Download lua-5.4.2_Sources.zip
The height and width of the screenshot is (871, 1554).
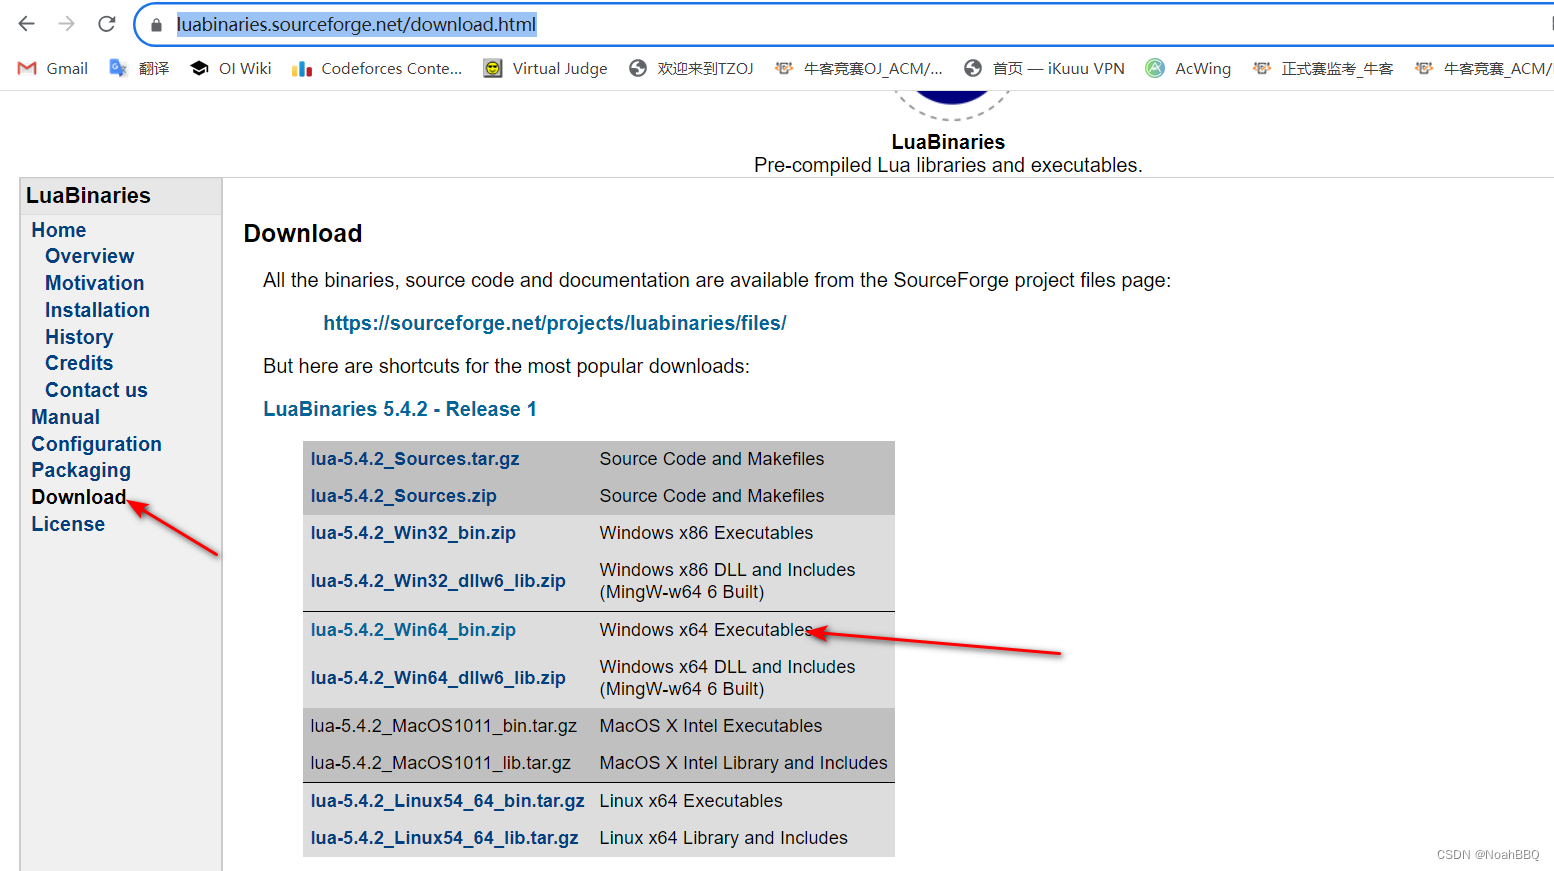point(403,496)
